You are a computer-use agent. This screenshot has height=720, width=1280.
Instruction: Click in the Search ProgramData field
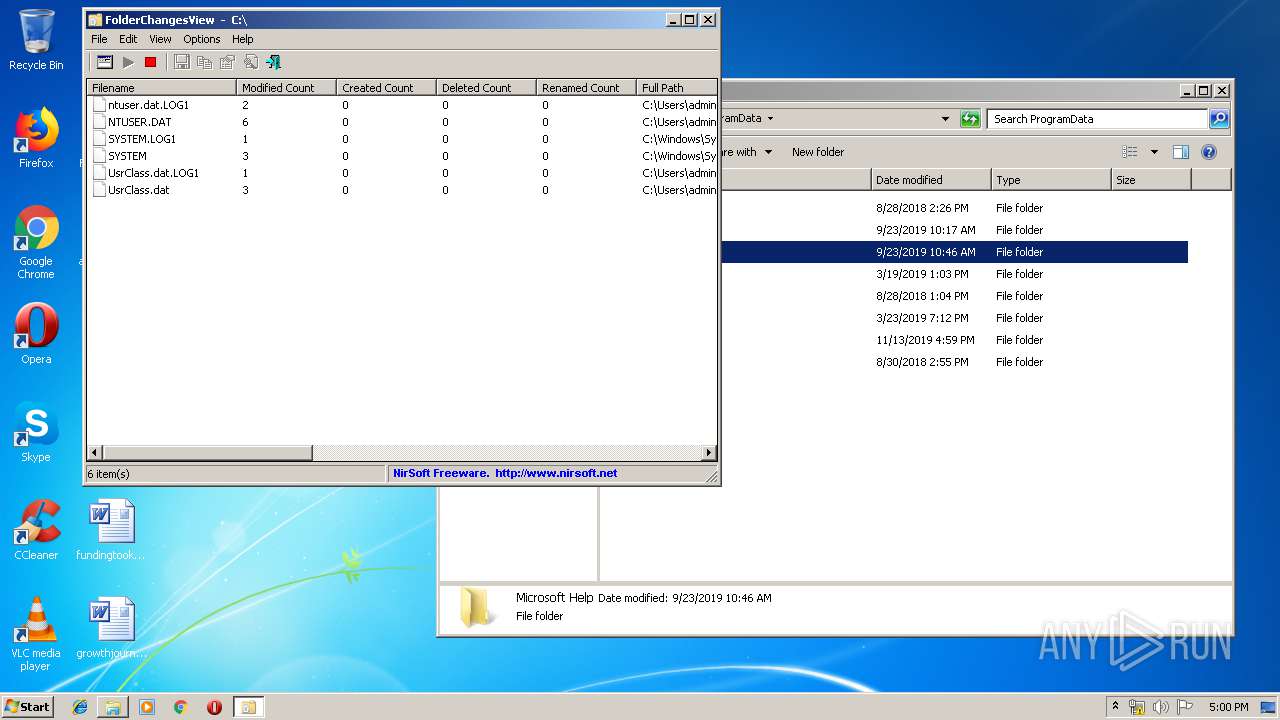click(x=1097, y=119)
